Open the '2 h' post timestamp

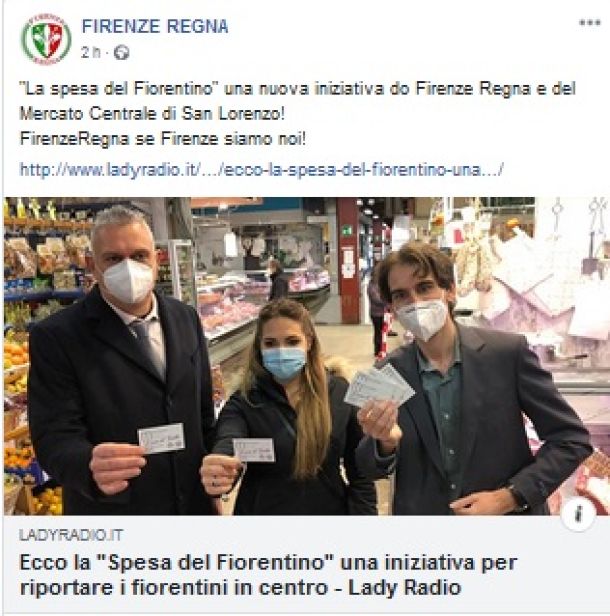(x=91, y=52)
